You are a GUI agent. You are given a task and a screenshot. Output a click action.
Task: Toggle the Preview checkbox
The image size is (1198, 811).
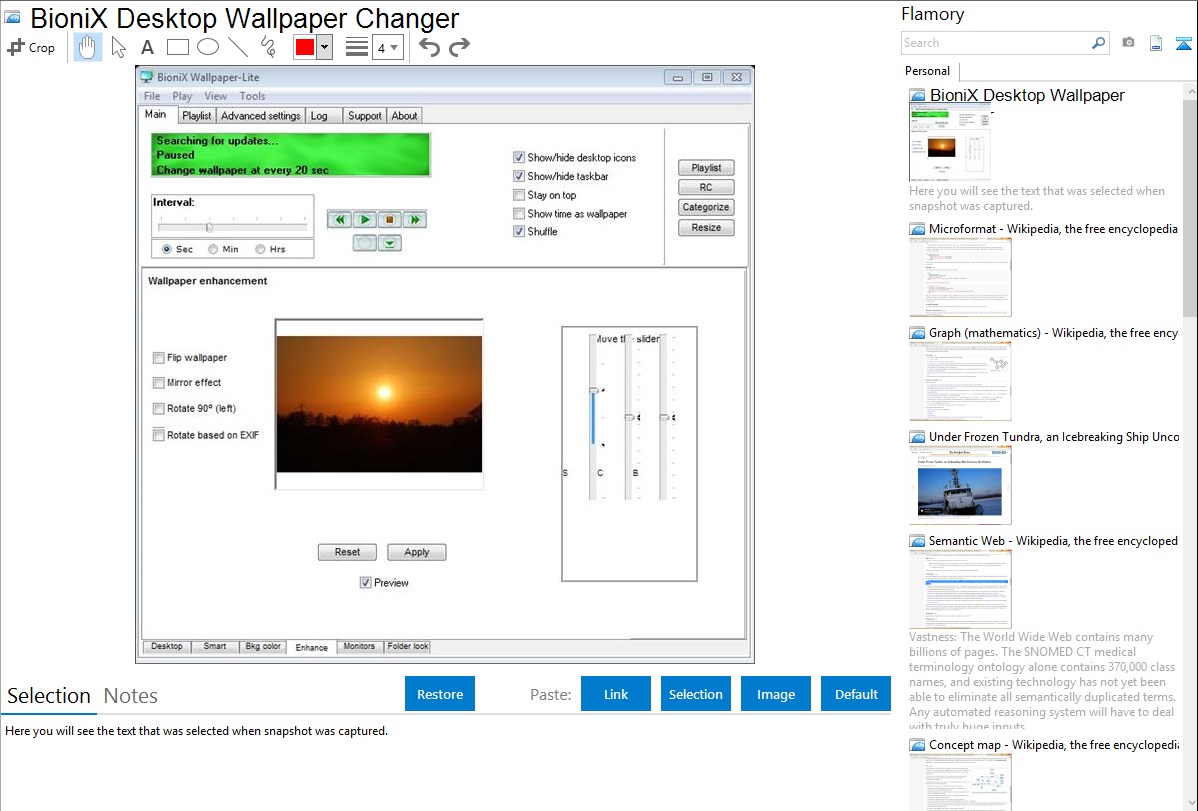366,582
